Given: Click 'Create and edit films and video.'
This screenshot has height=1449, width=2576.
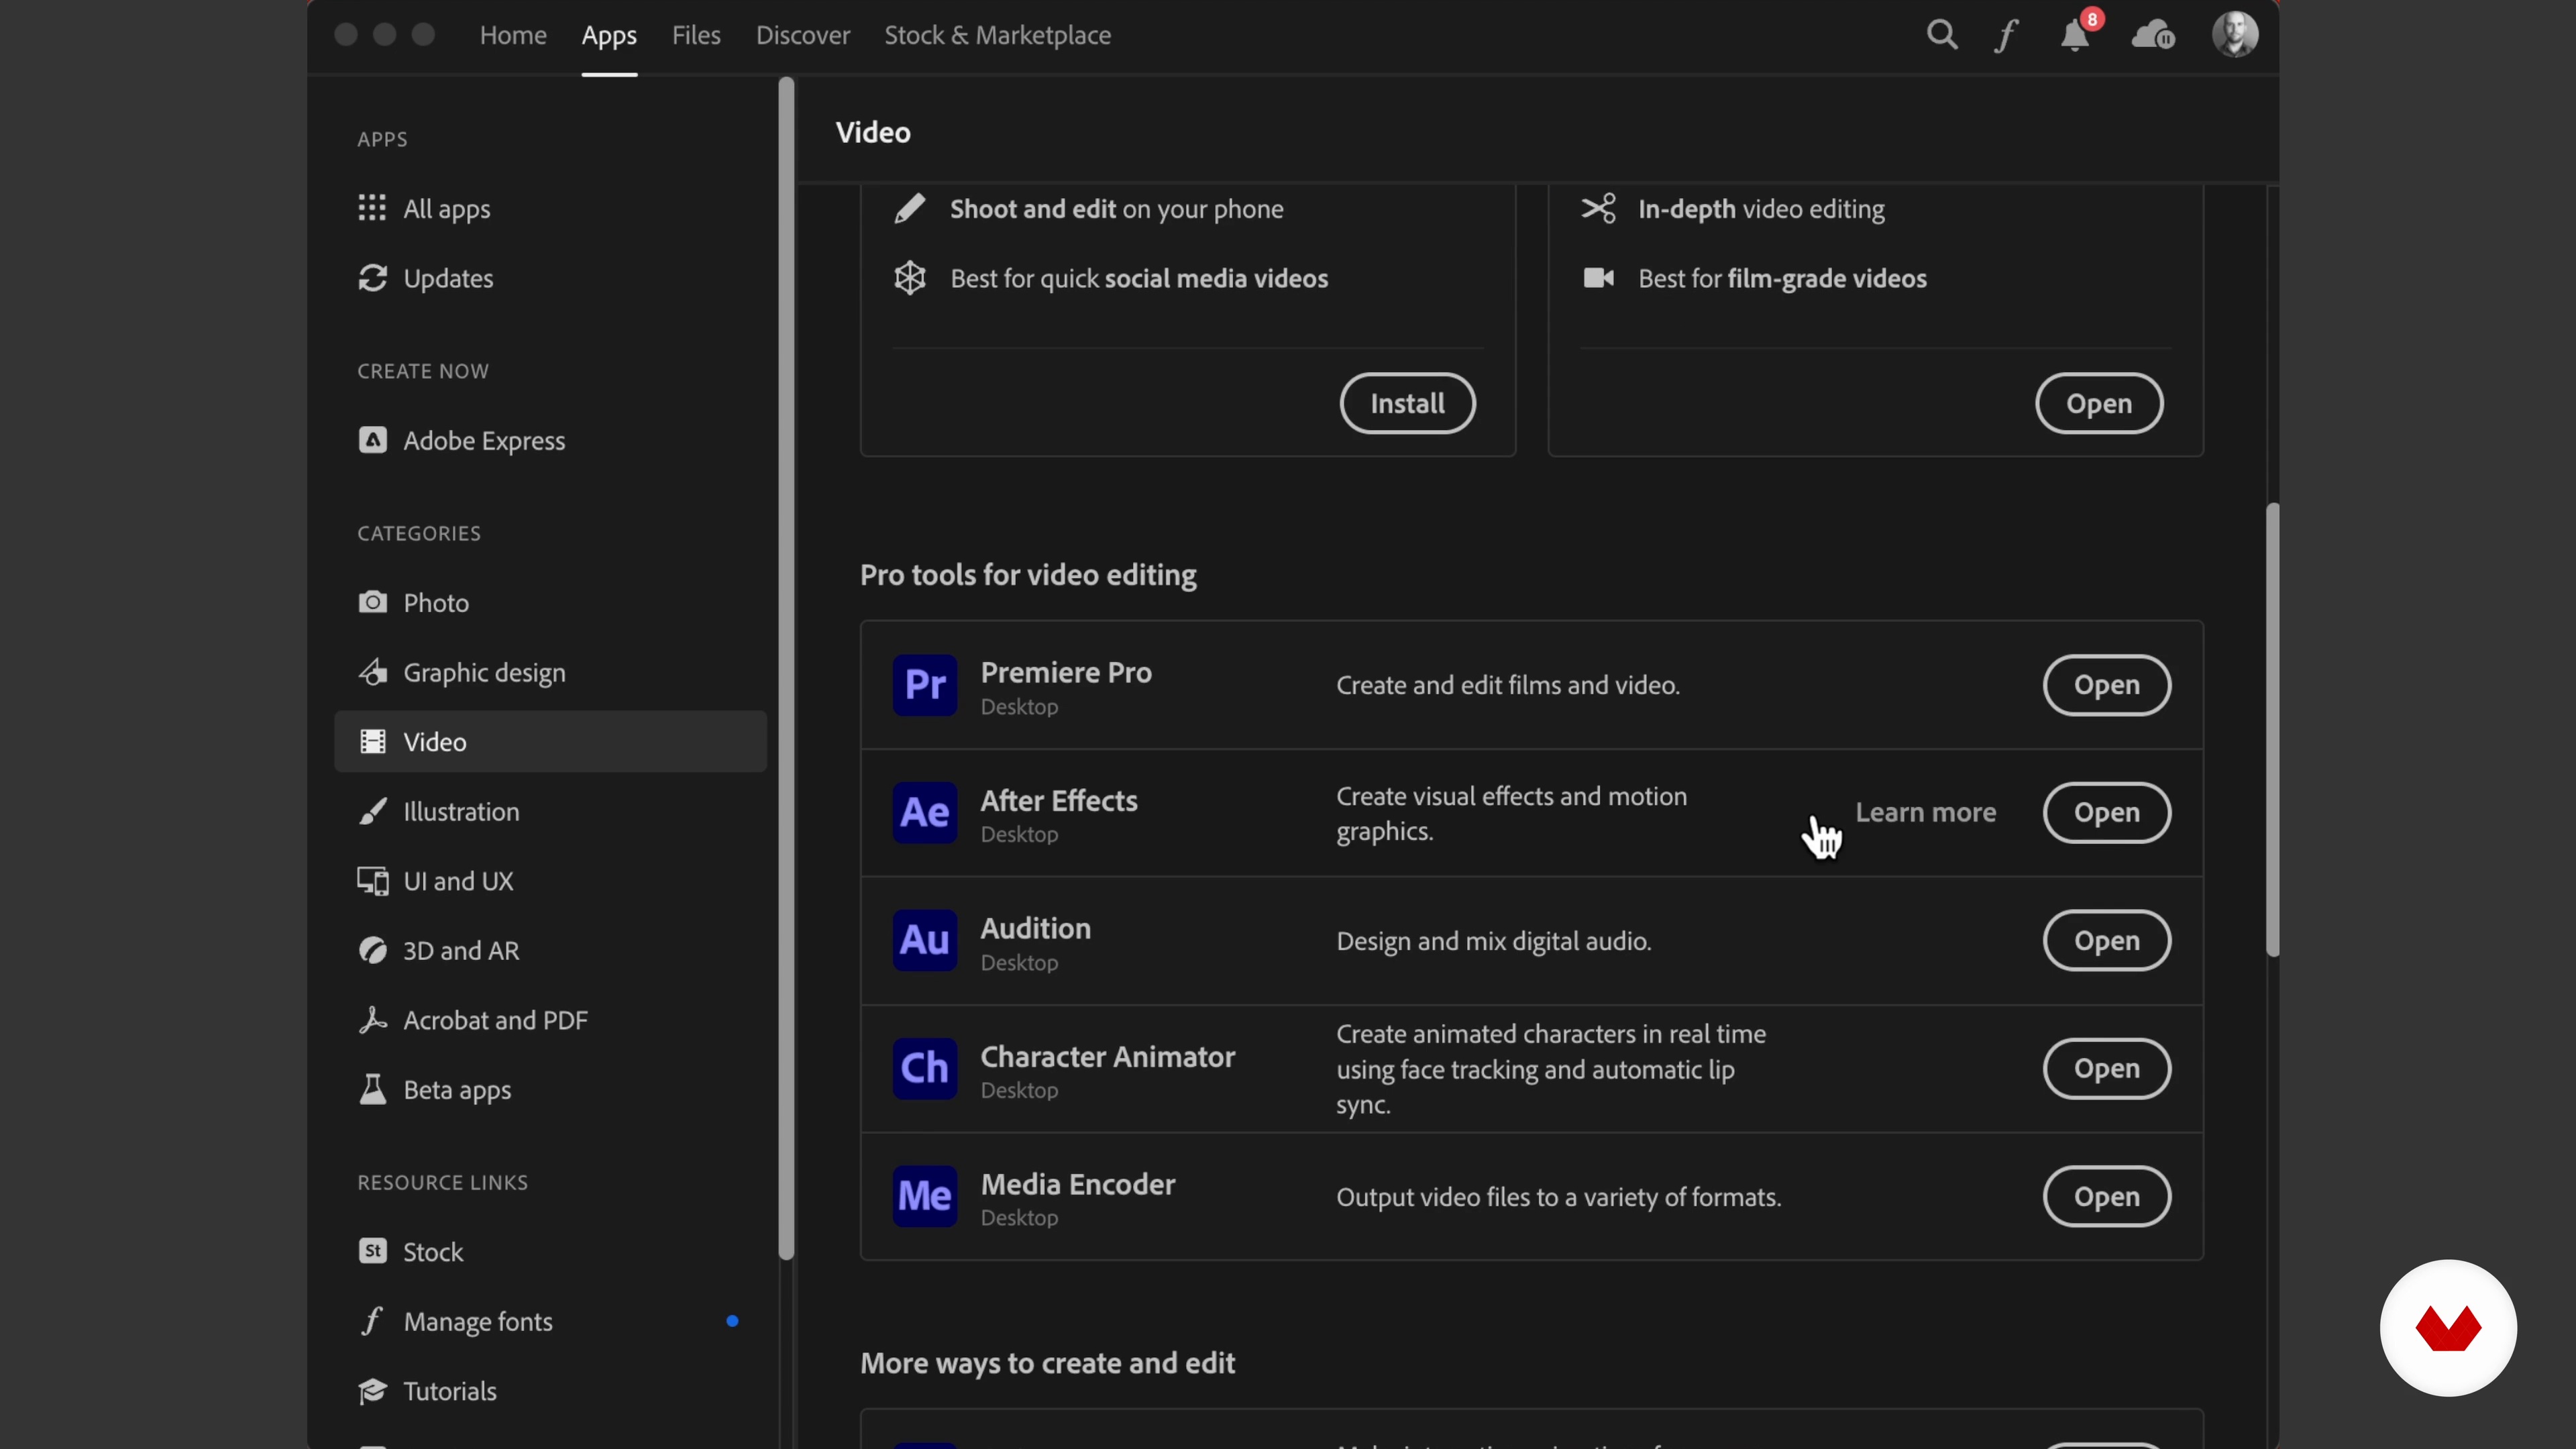Looking at the screenshot, I should pos(1508,685).
